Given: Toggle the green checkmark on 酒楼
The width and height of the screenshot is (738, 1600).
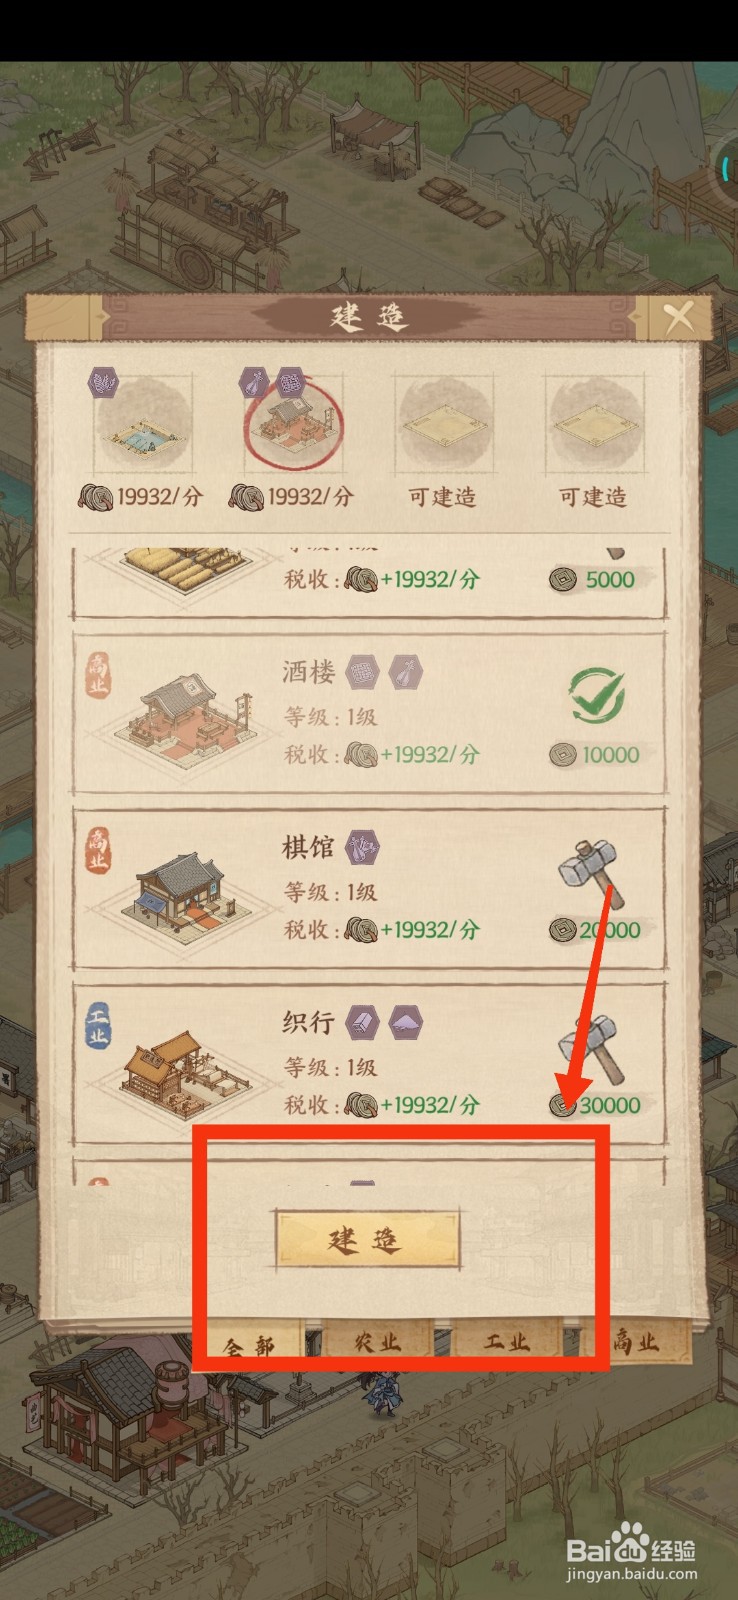Looking at the screenshot, I should [x=597, y=695].
